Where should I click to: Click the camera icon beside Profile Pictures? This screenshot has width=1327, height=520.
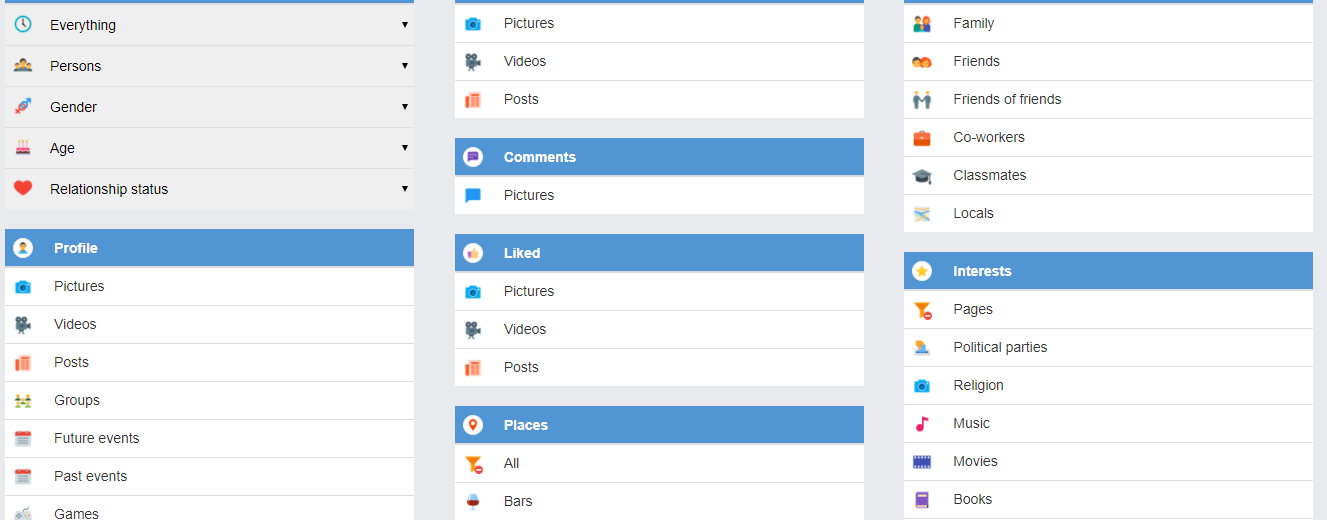pos(23,287)
